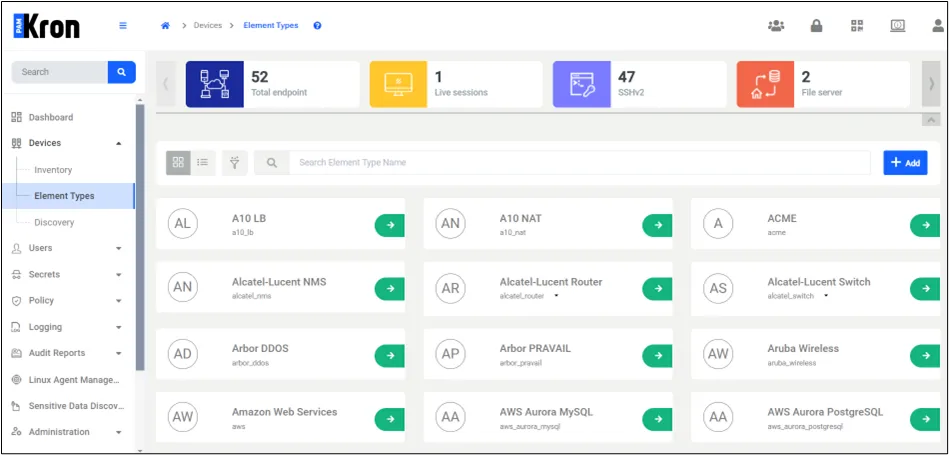Show previous summary cards with left arrow

pos(166,84)
